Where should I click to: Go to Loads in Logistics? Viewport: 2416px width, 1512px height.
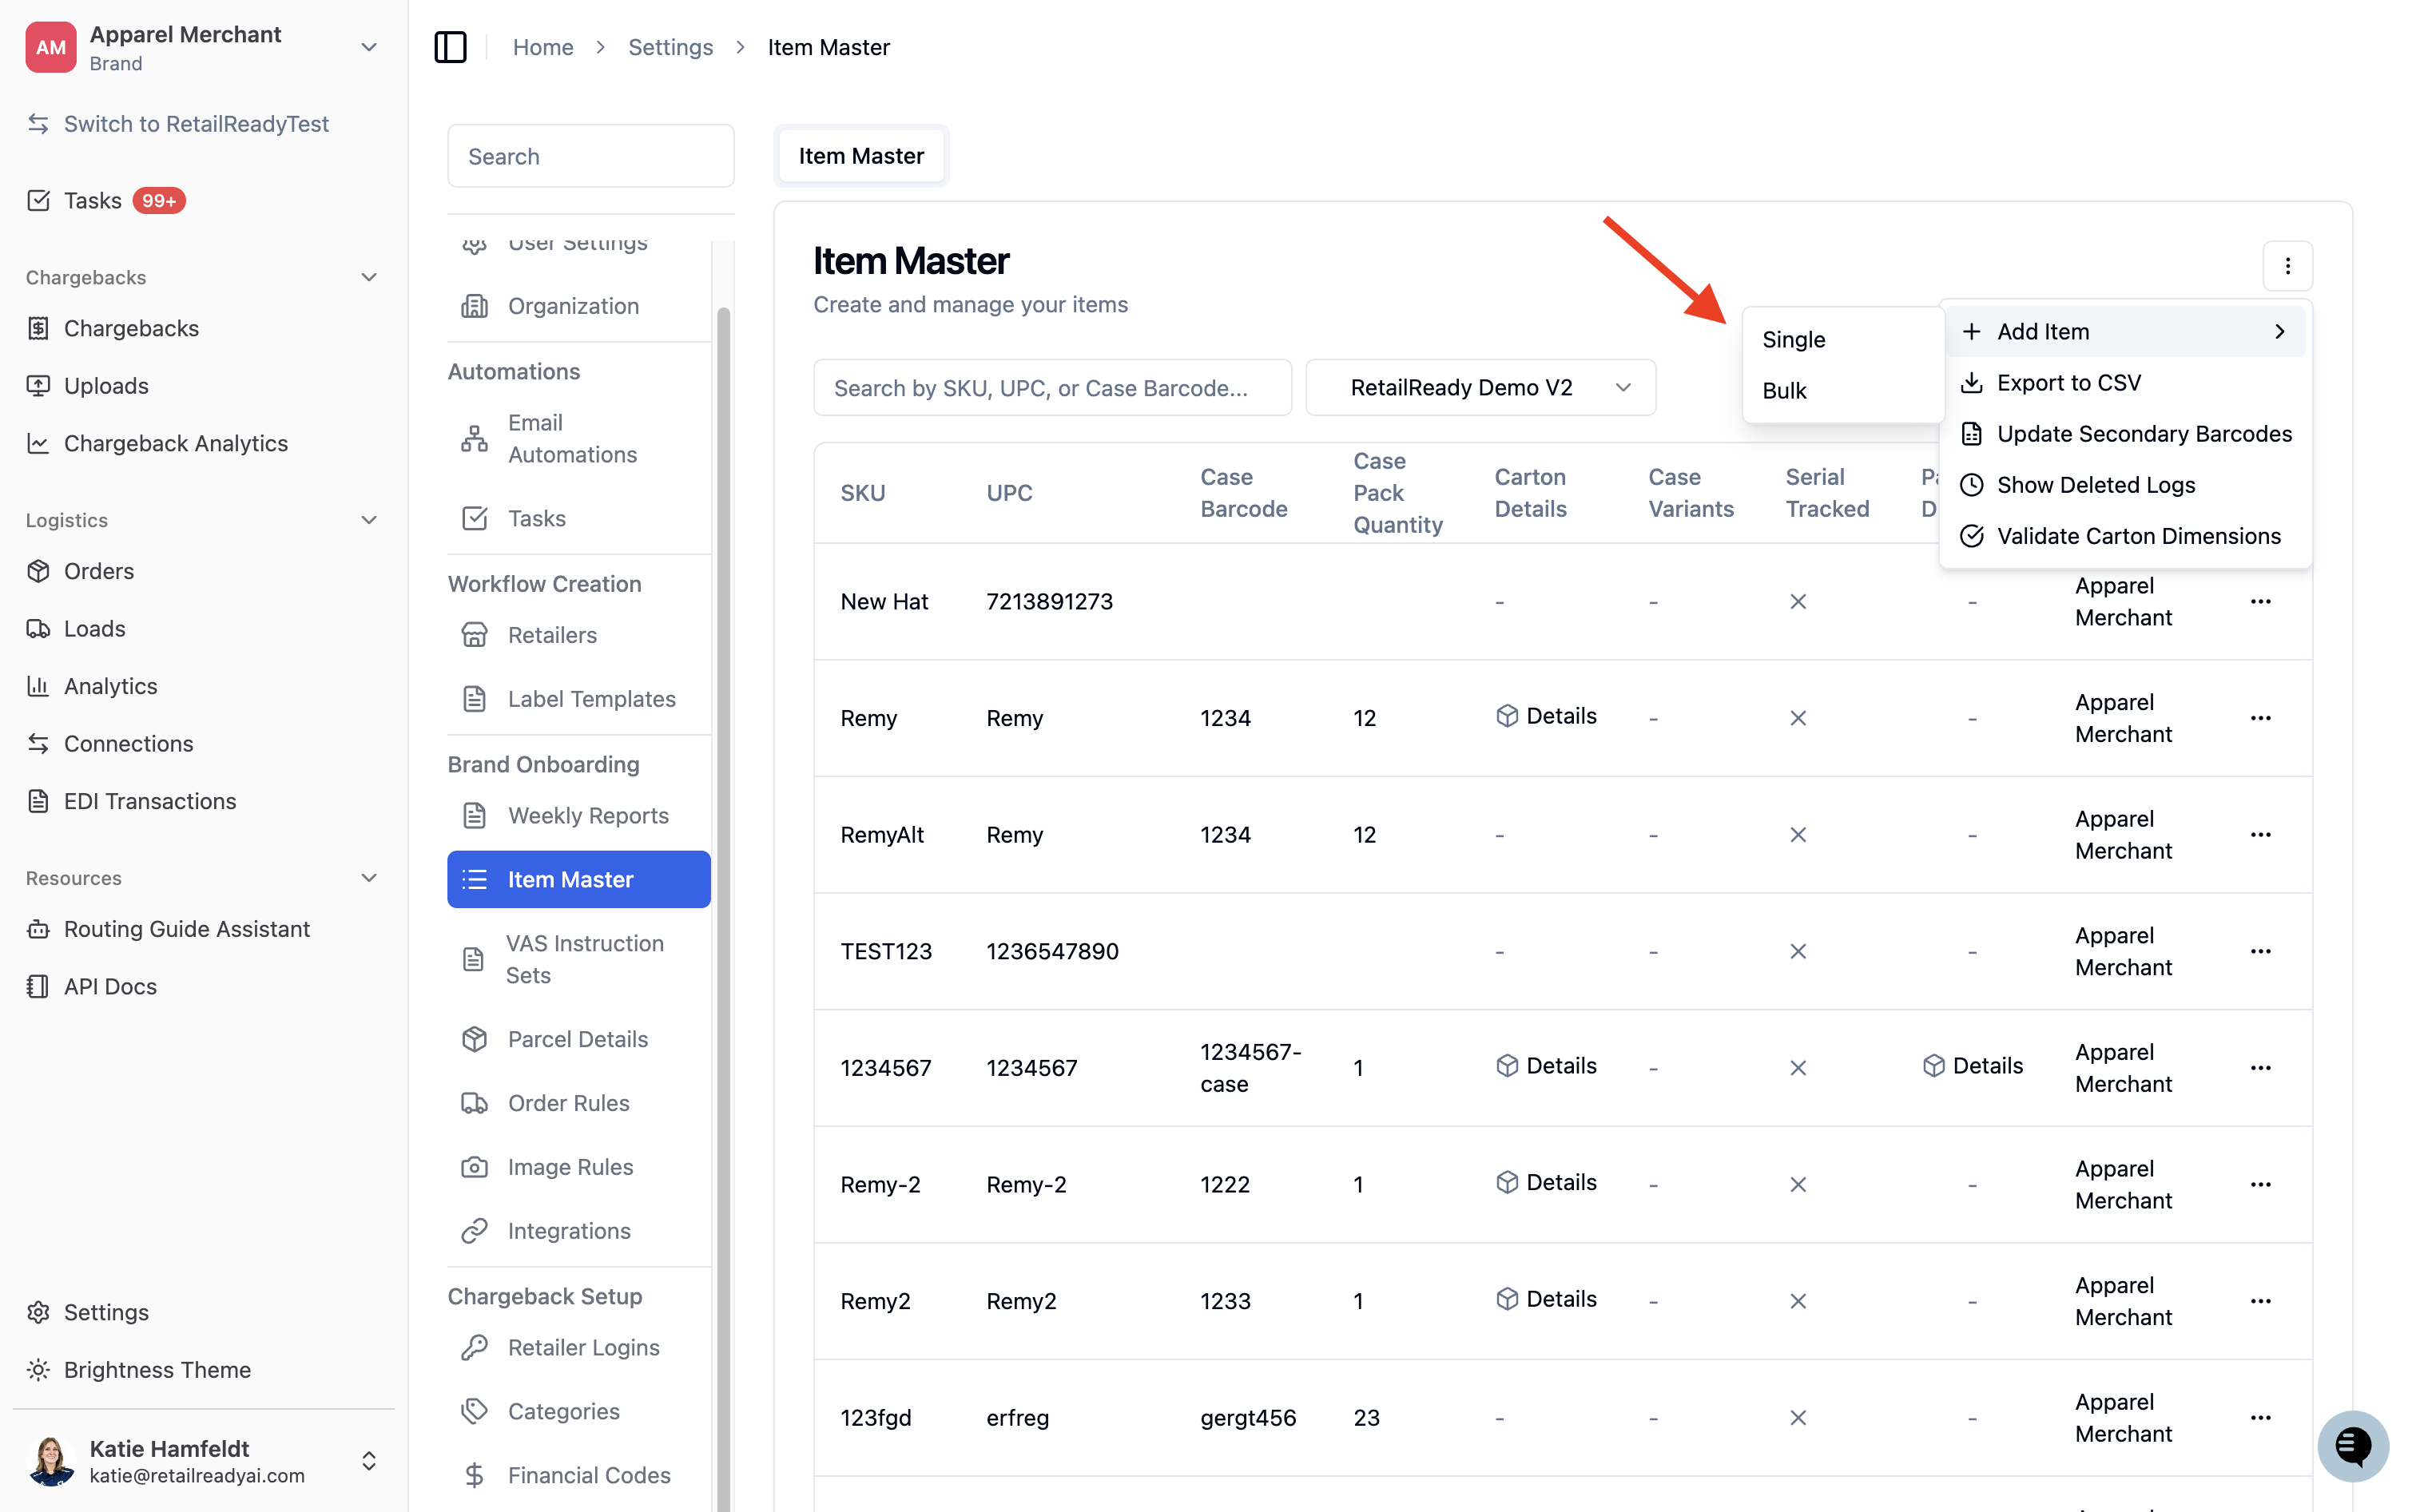76,628
